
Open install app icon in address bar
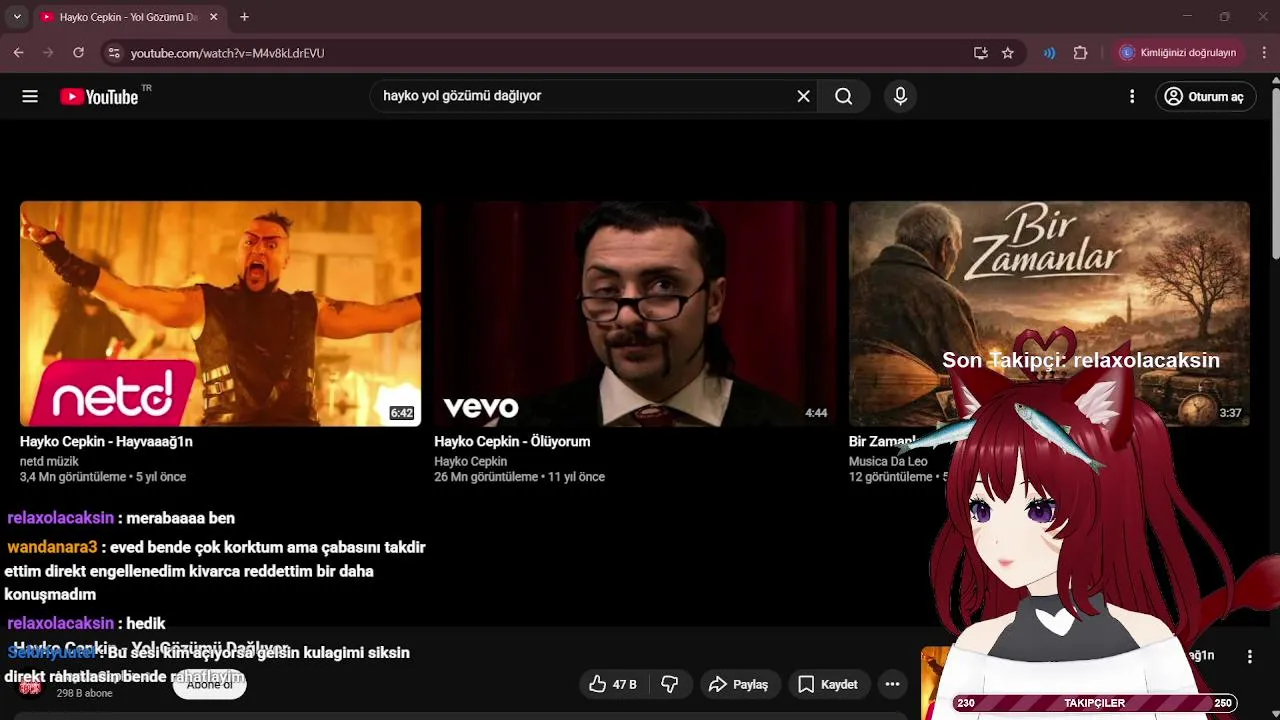[x=980, y=53]
